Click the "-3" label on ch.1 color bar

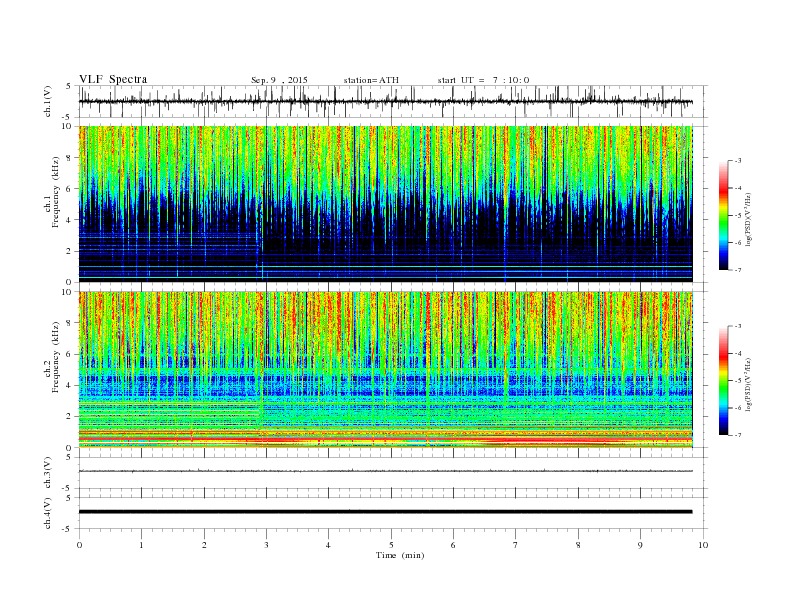point(737,161)
